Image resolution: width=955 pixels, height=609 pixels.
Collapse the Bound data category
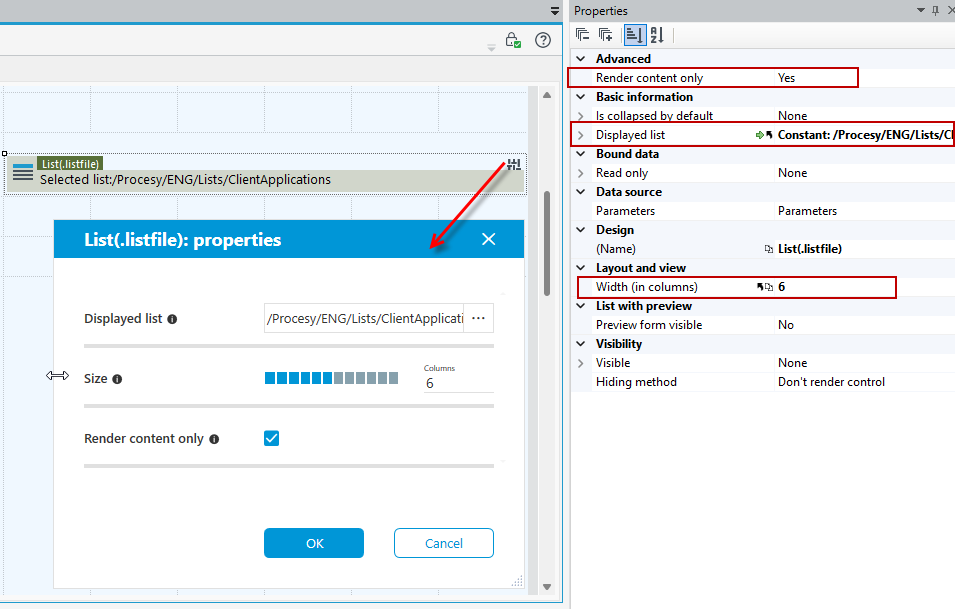(x=581, y=154)
